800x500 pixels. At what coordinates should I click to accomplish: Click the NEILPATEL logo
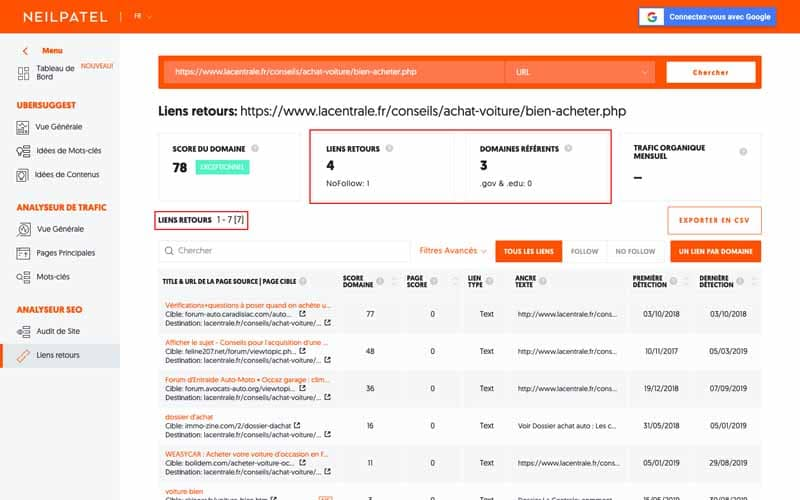pyautogui.click(x=65, y=17)
